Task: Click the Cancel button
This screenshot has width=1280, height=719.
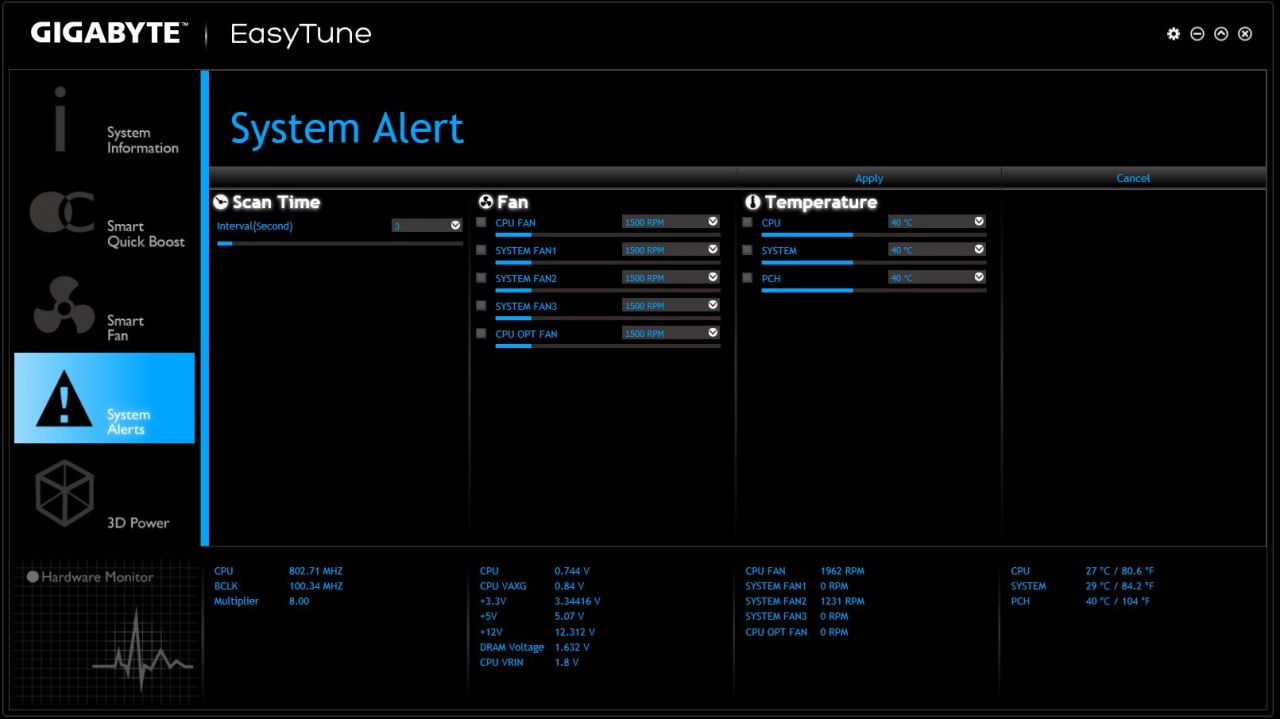Action: (x=1133, y=178)
